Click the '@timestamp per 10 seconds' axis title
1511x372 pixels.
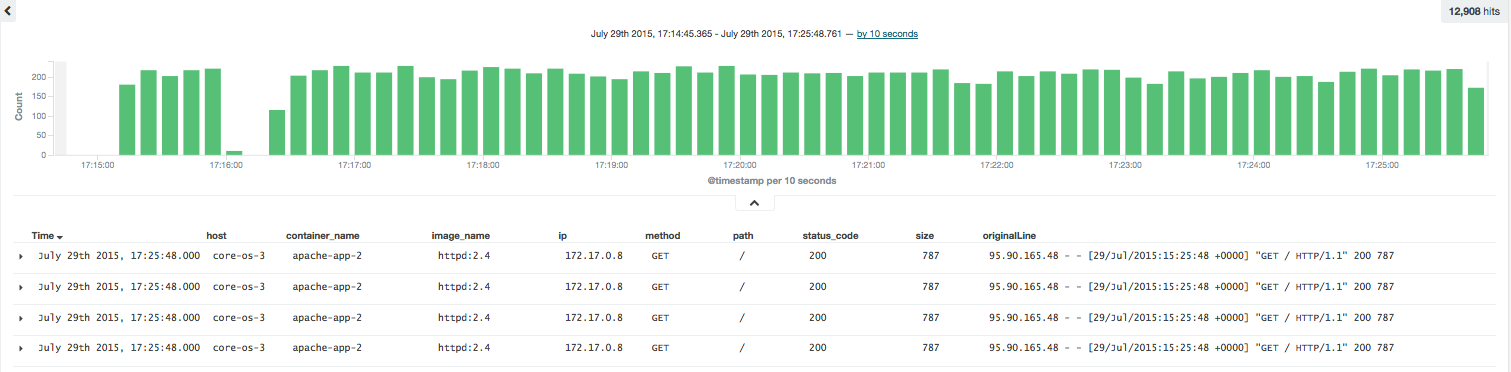(772, 181)
